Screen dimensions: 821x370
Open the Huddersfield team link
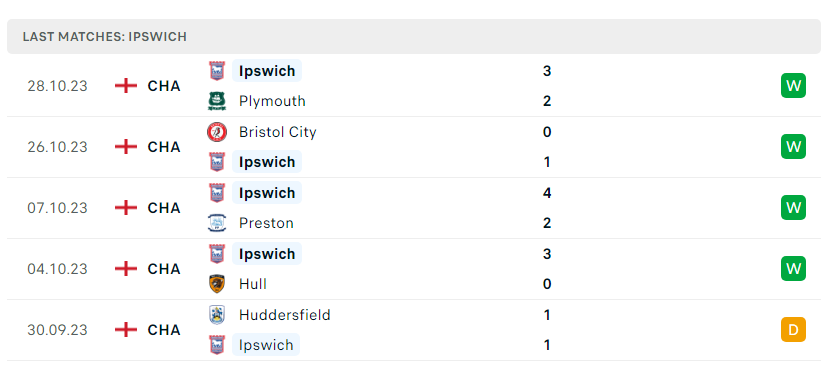(284, 315)
